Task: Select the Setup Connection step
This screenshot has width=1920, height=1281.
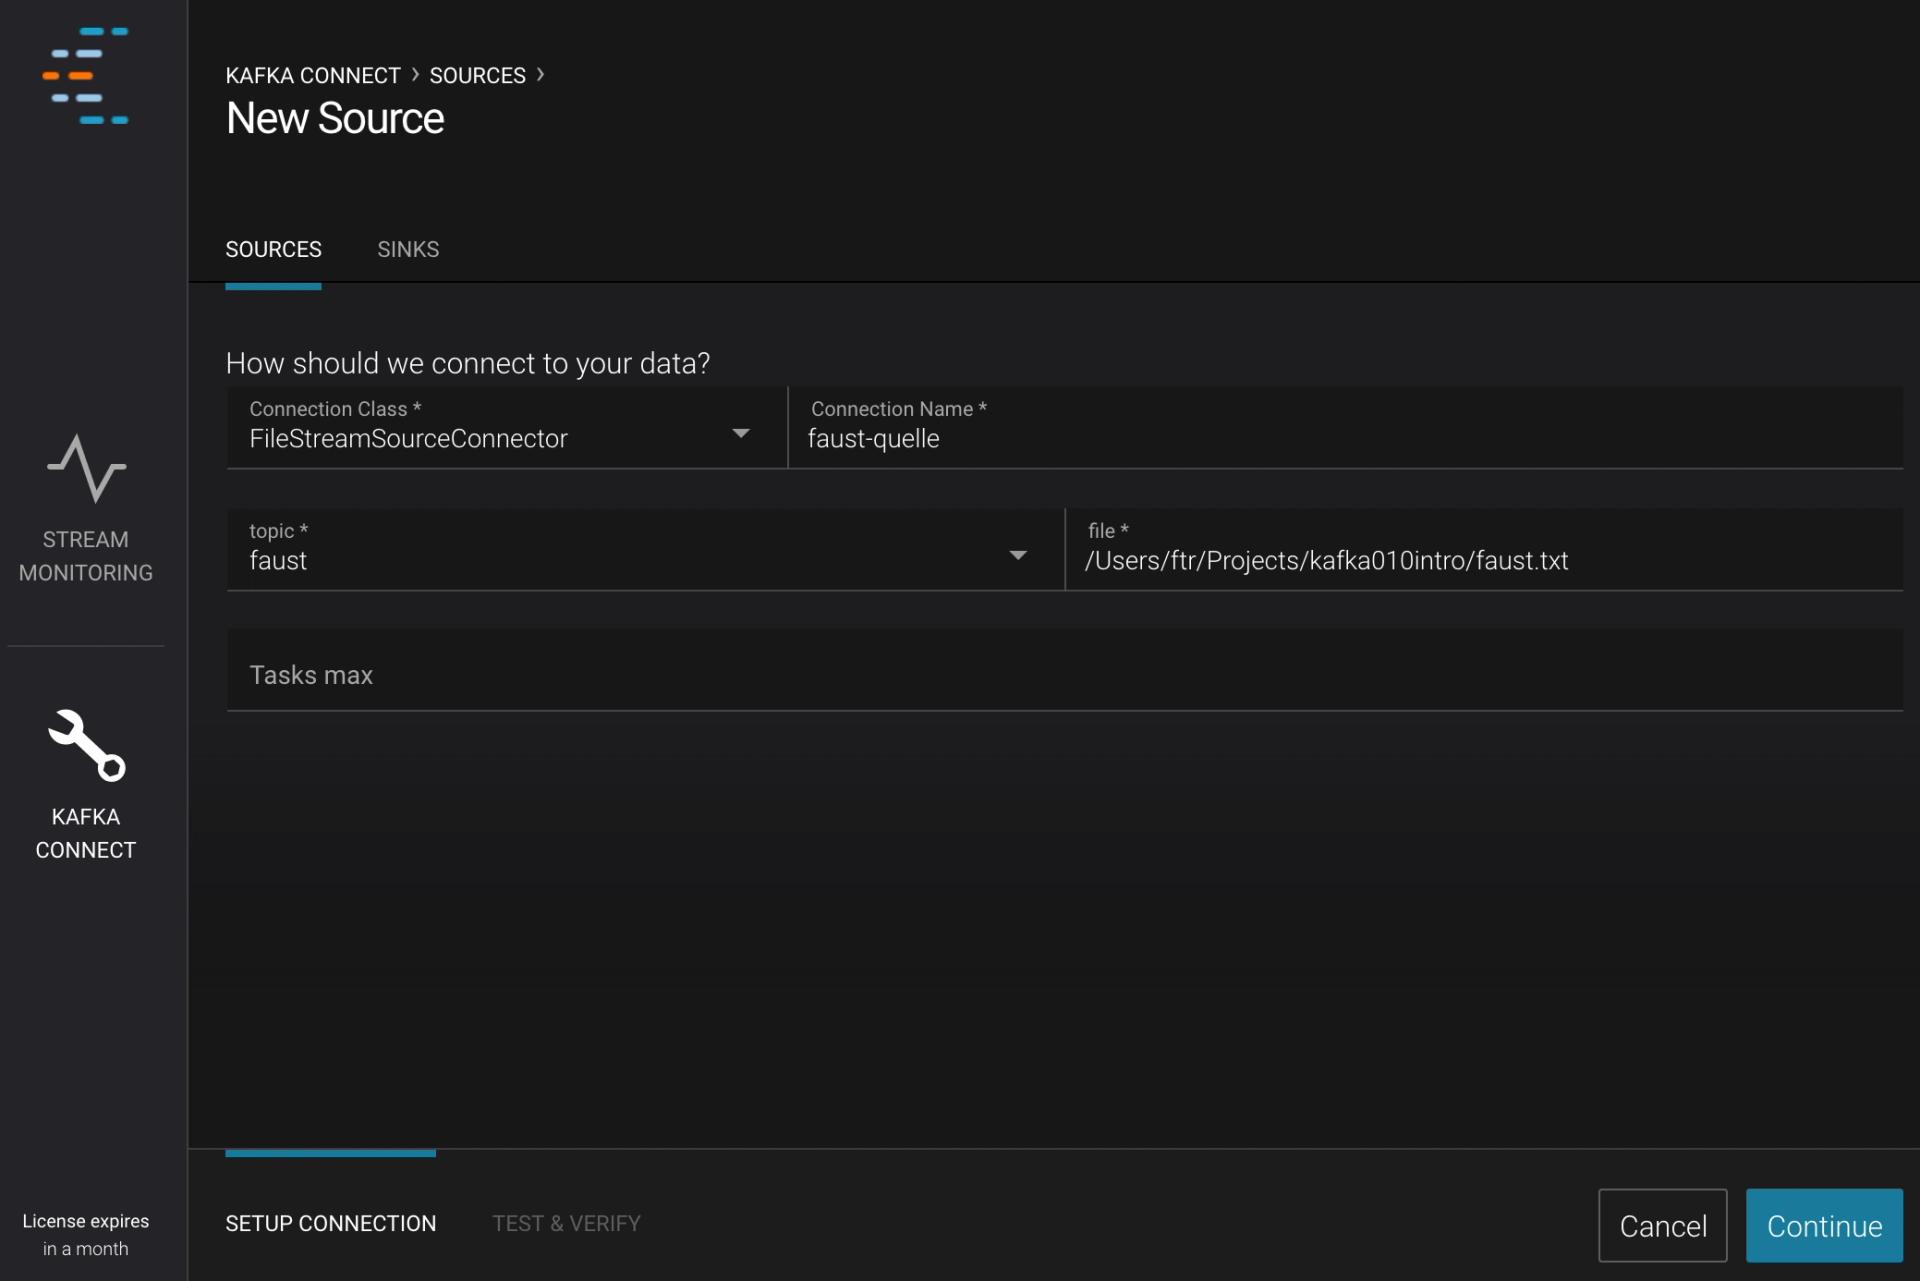Action: pos(331,1223)
